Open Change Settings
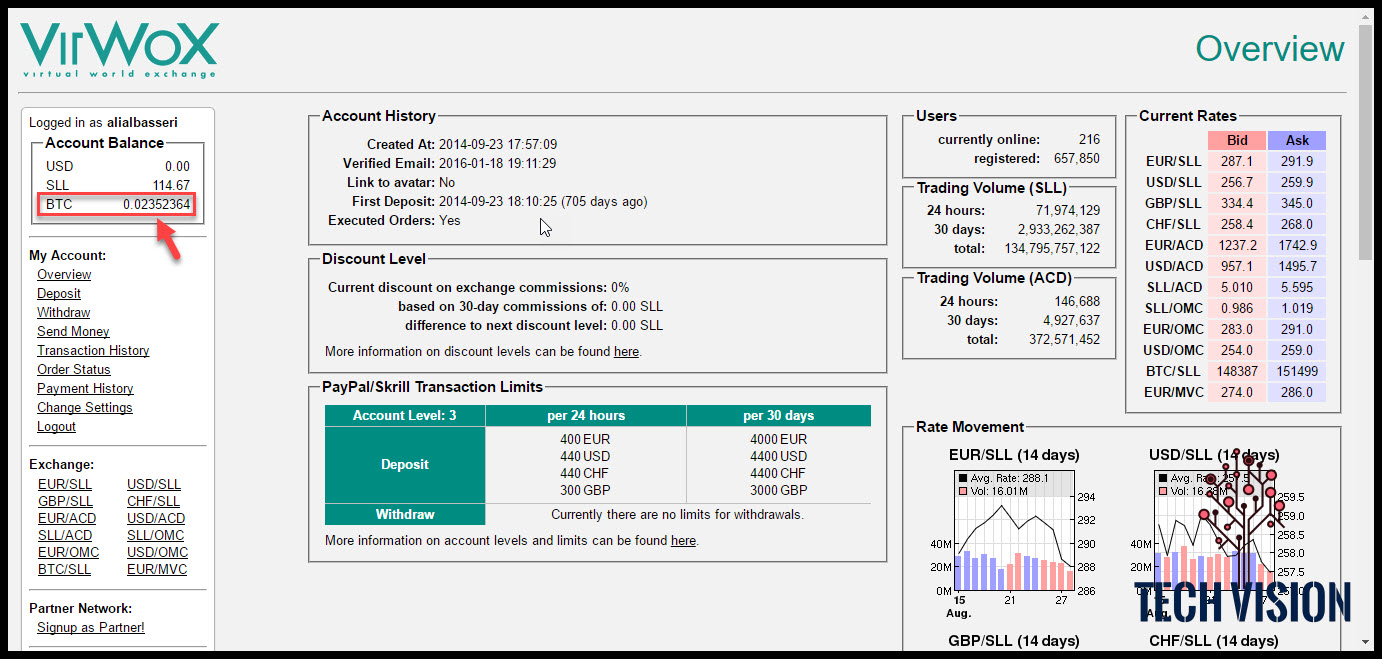Screen dimensions: 1382x659 85,407
